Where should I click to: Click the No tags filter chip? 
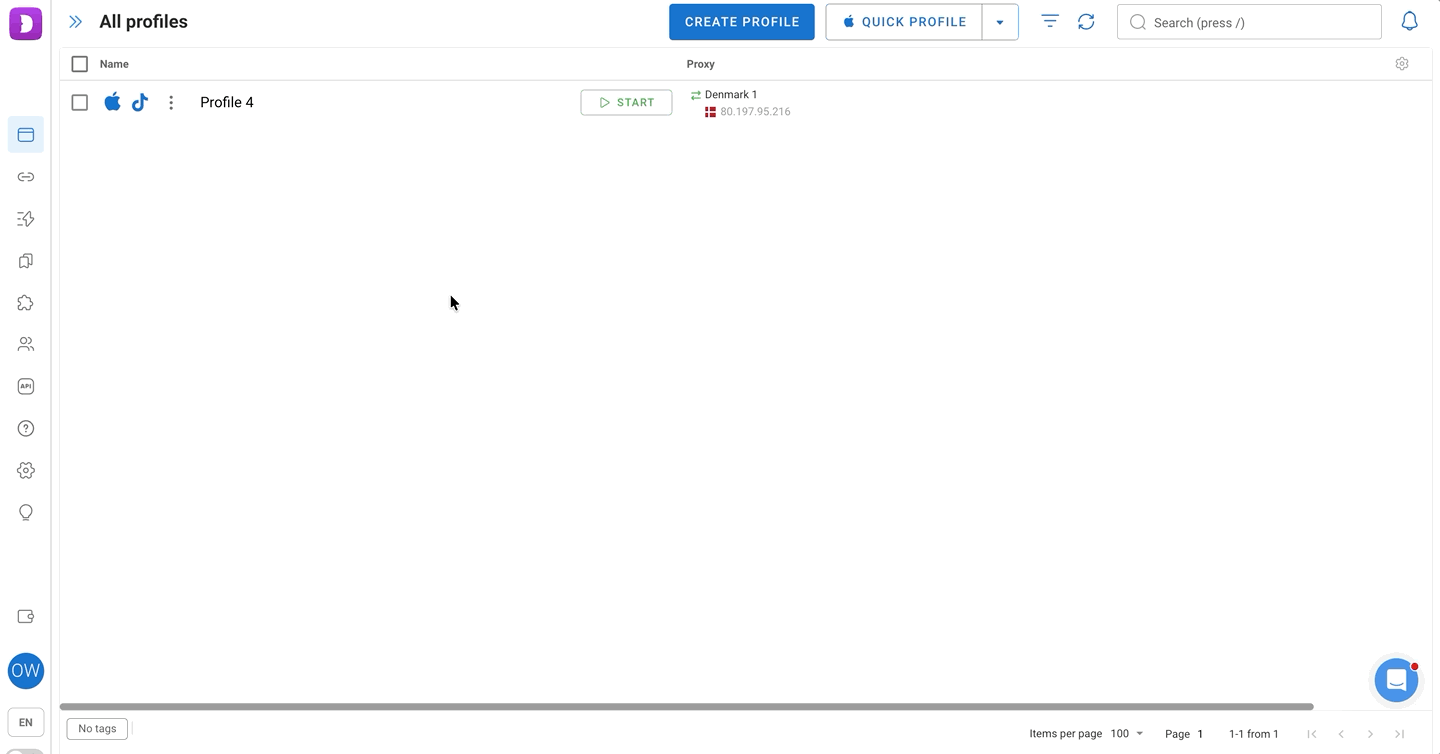97,729
